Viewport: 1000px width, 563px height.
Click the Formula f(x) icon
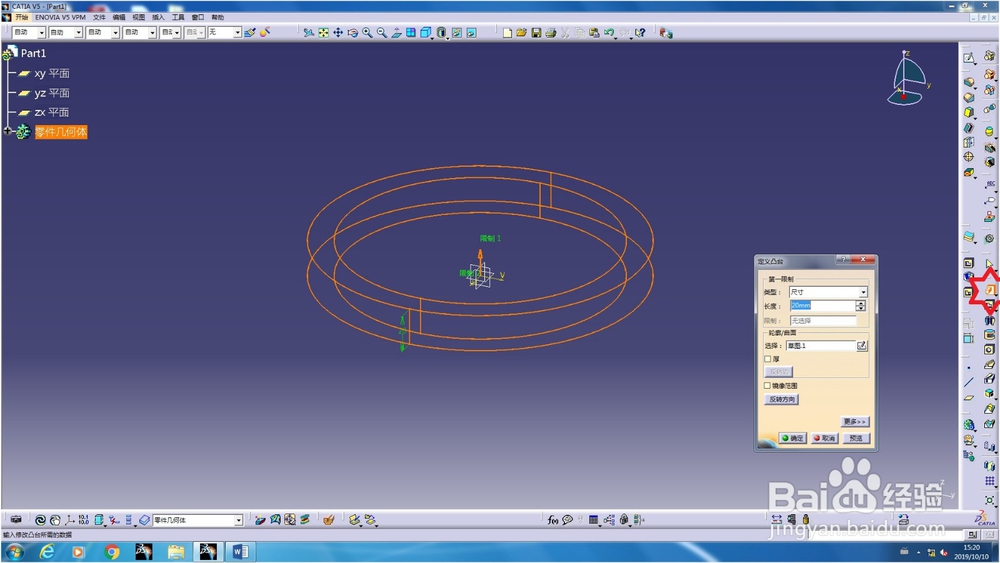(553, 520)
